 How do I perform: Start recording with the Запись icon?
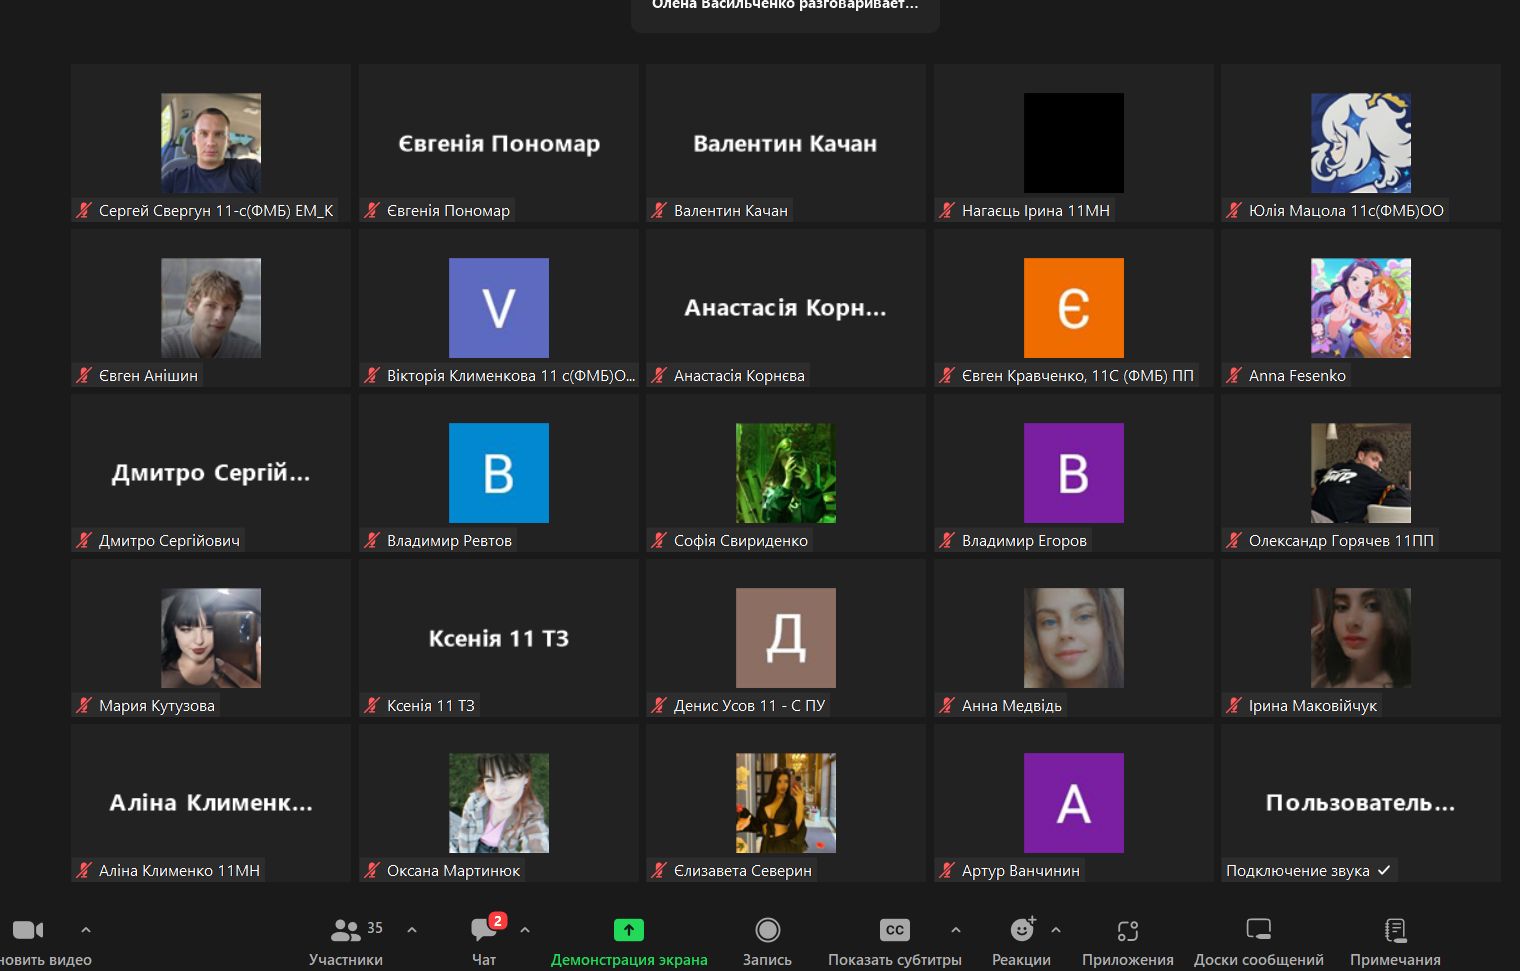[x=767, y=930]
